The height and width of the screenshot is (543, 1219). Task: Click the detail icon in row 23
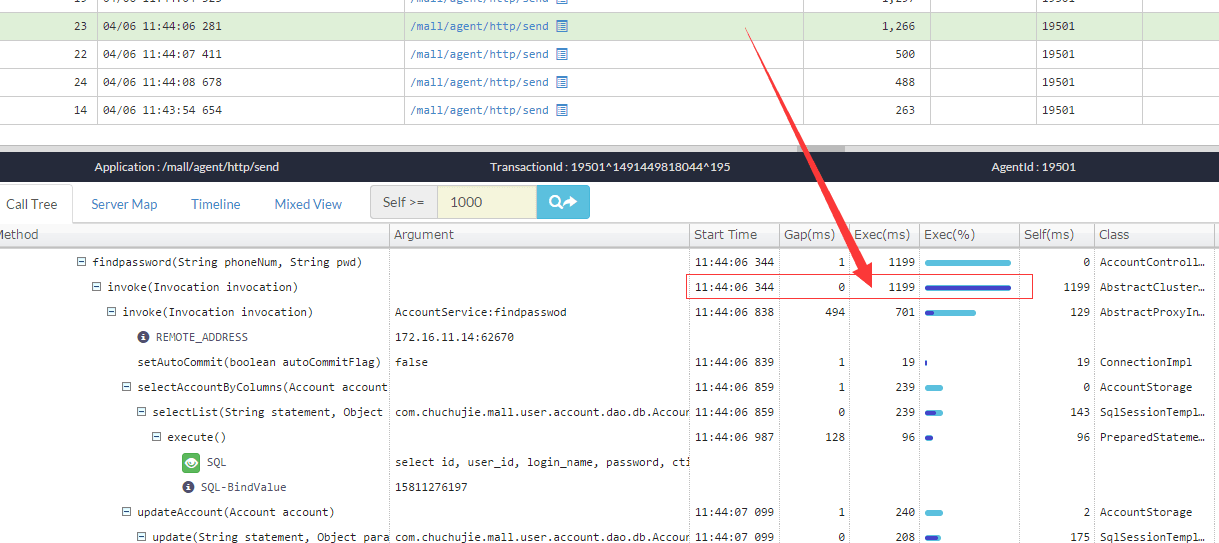(x=562, y=26)
